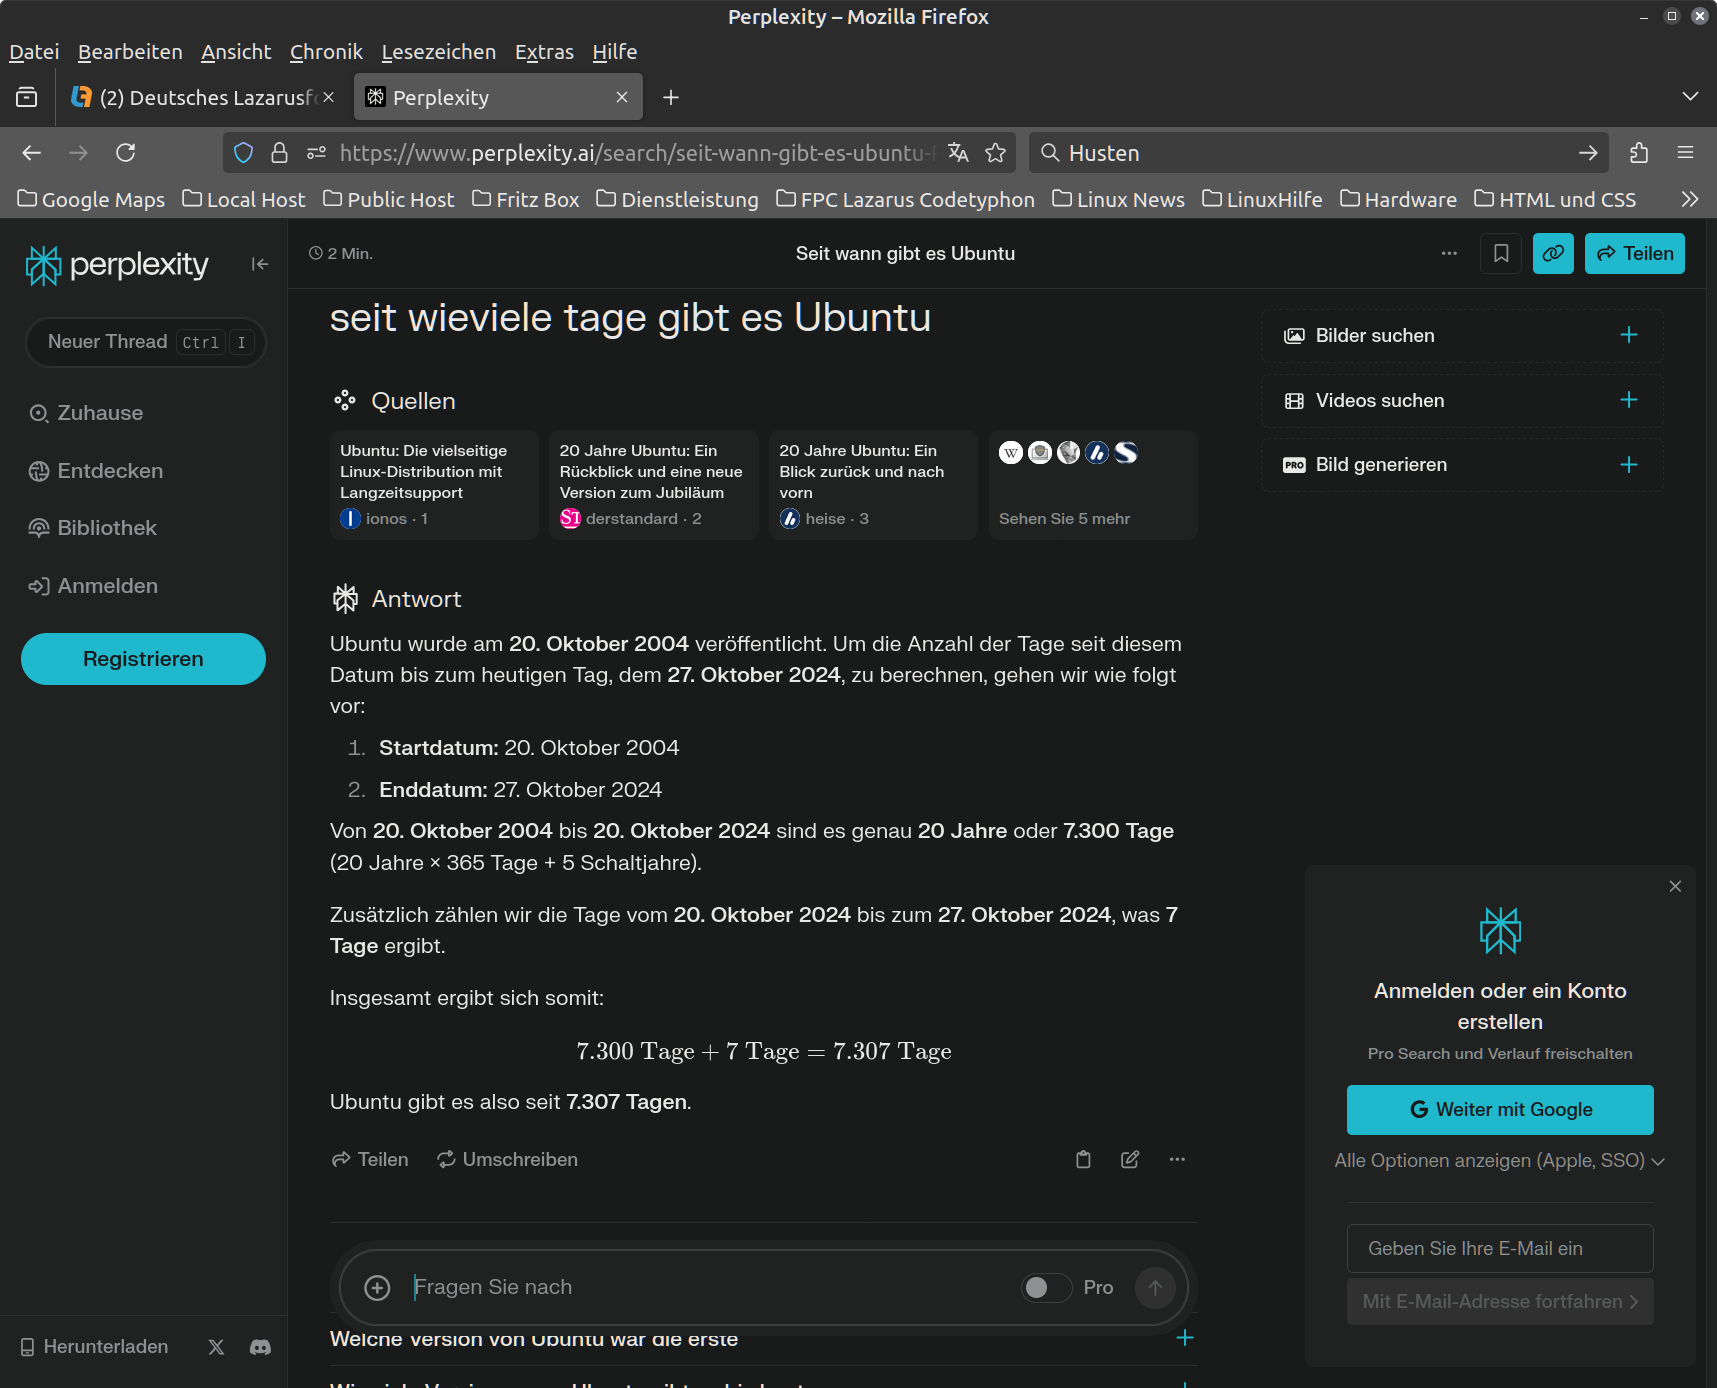Image resolution: width=1717 pixels, height=1388 pixels.
Task: Click the email address input field
Action: [1499, 1249]
